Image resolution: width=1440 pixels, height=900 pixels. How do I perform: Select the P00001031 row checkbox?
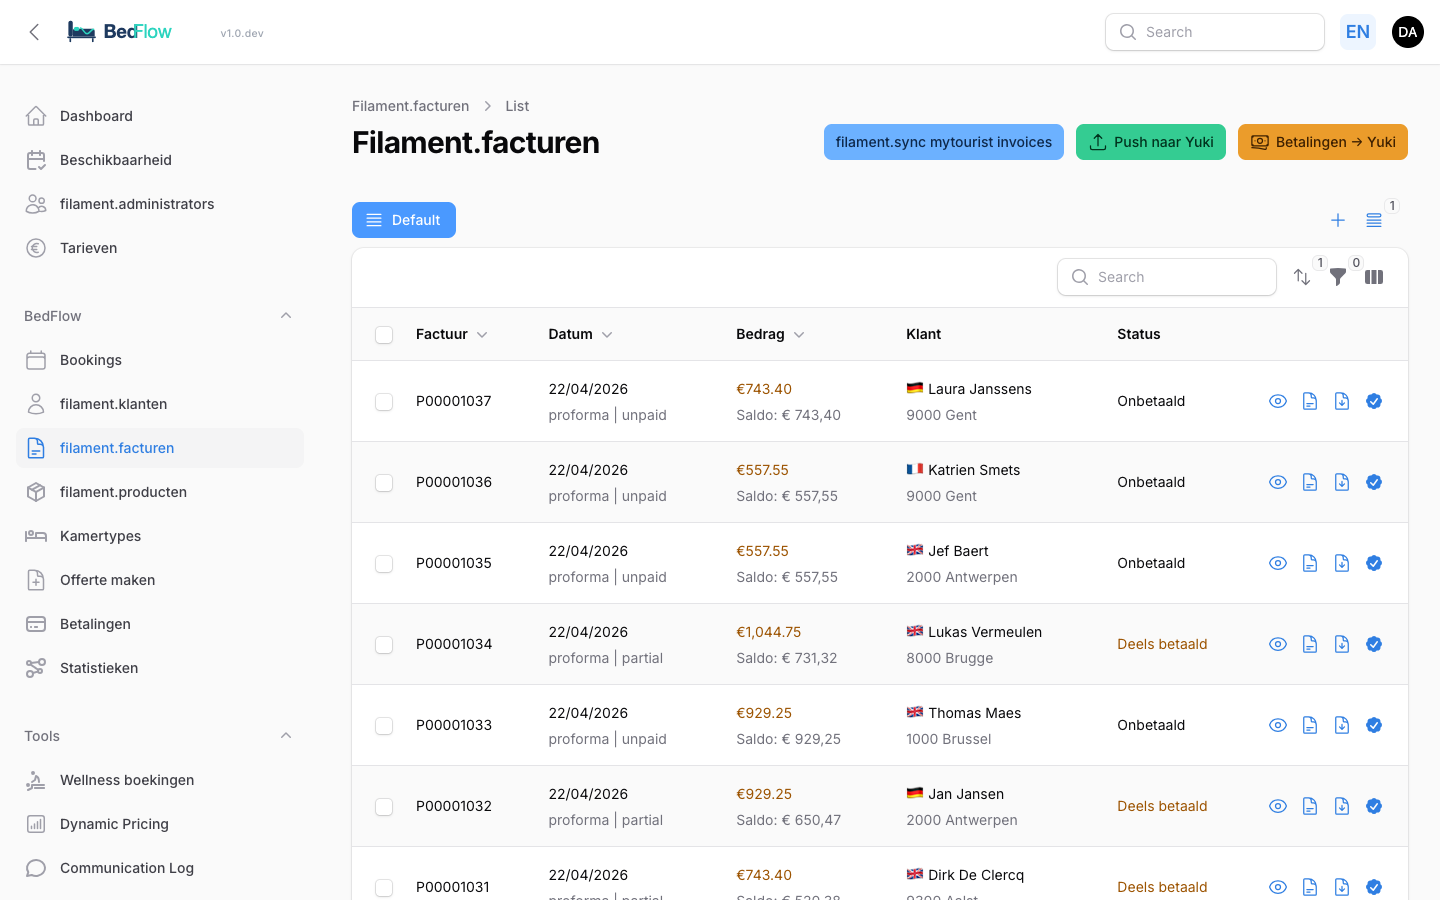coord(384,888)
